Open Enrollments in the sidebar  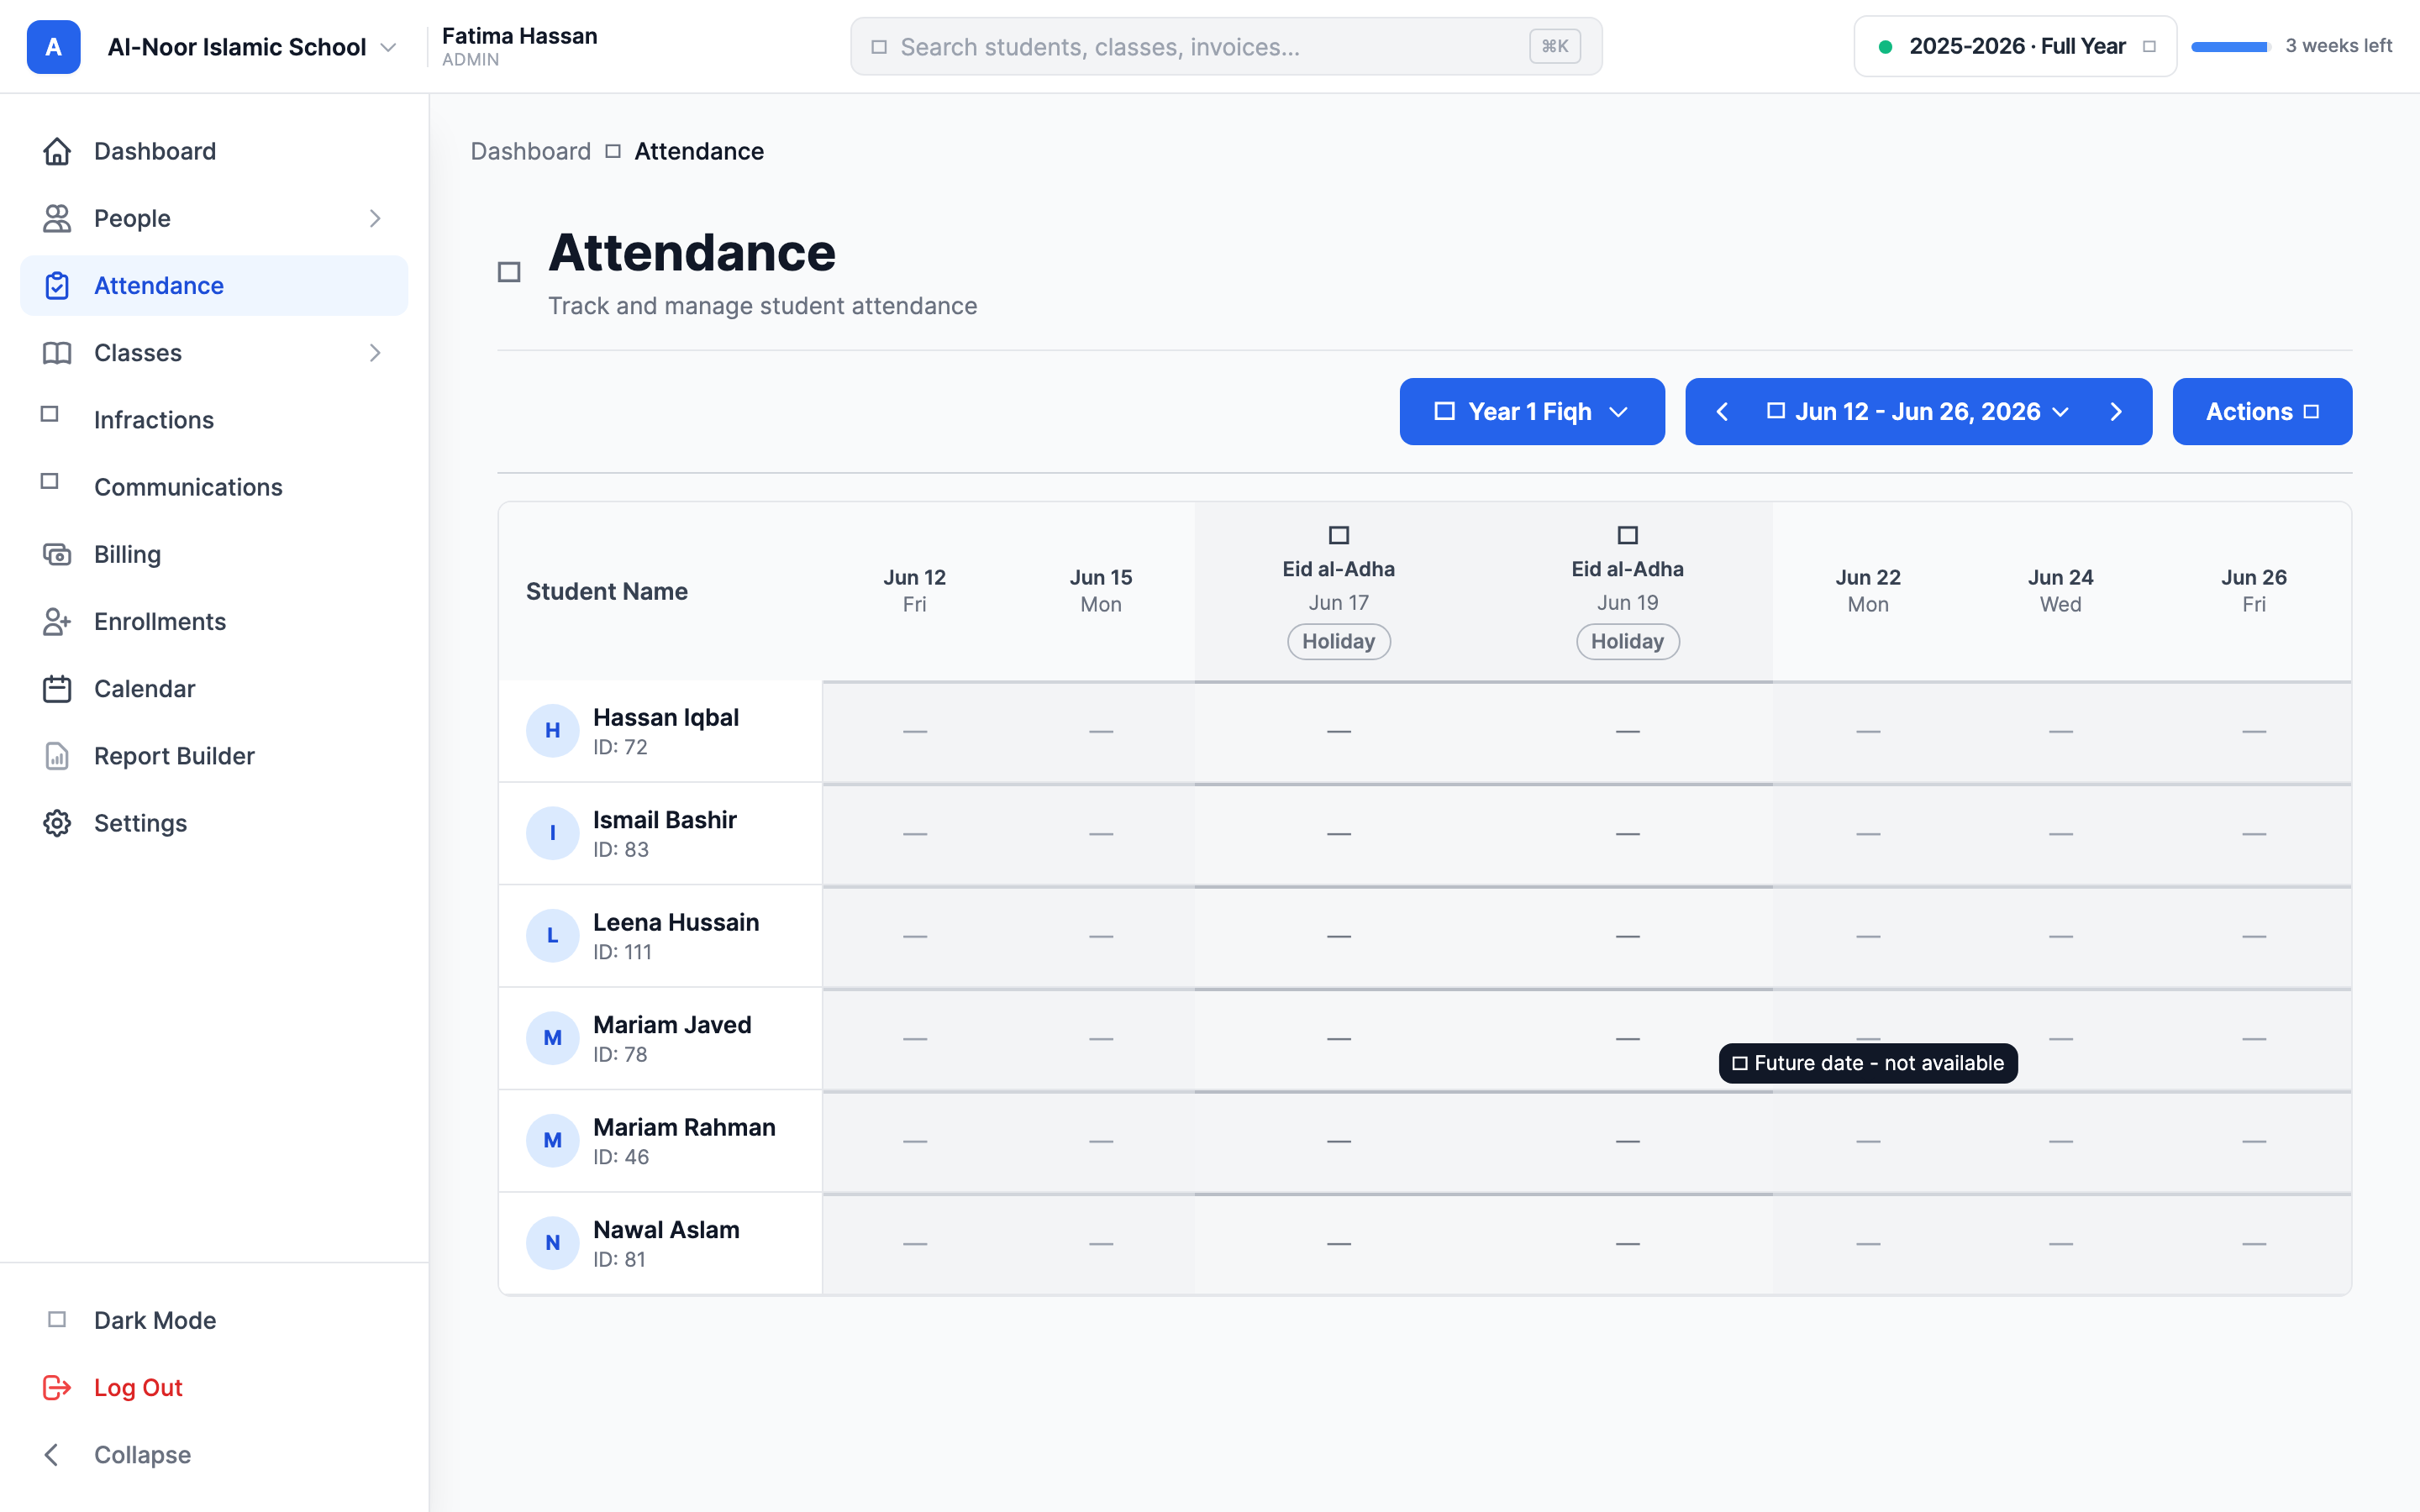(214, 622)
